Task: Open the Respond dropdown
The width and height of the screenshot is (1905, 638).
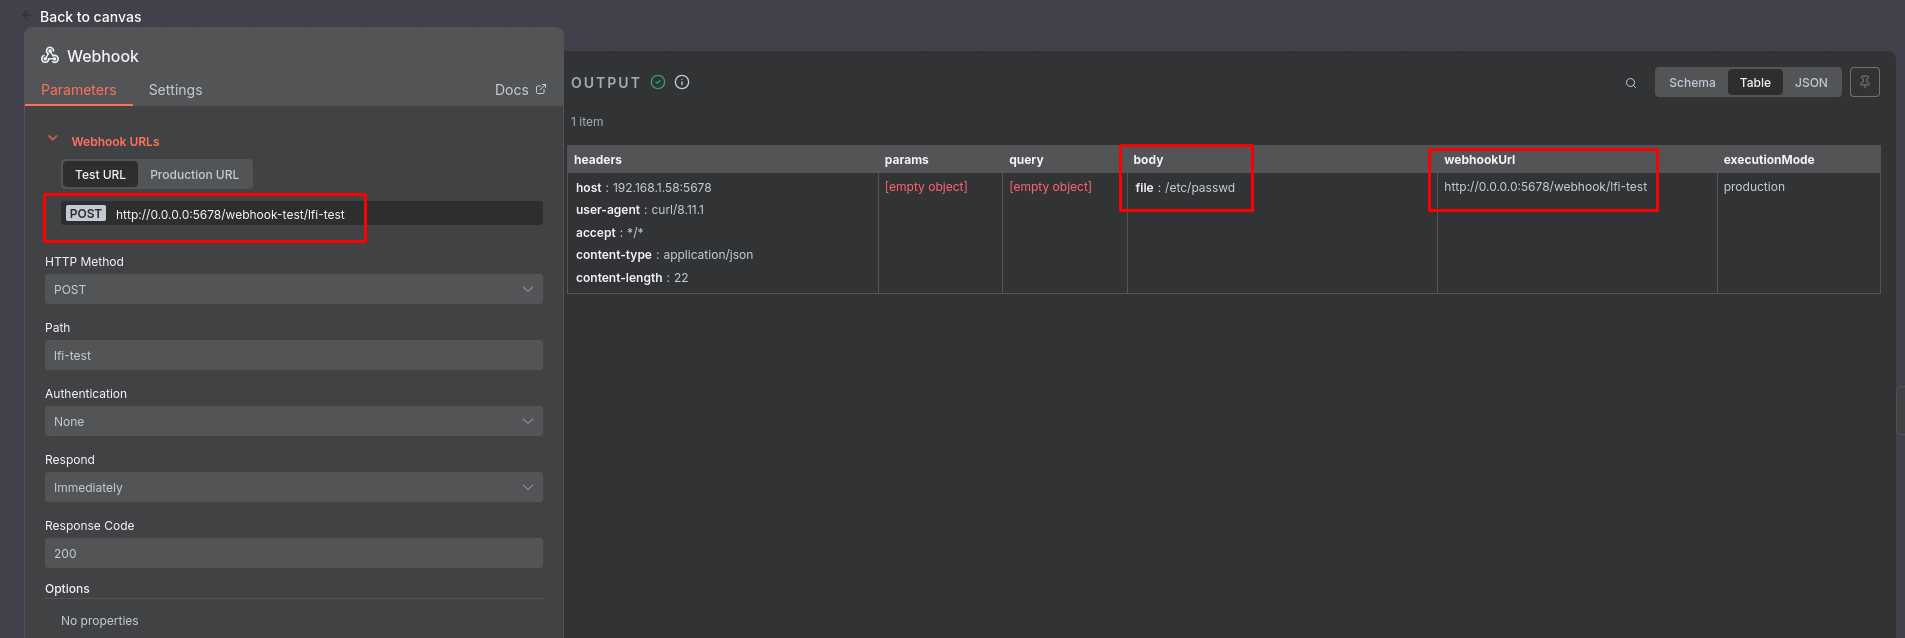Action: click(293, 487)
